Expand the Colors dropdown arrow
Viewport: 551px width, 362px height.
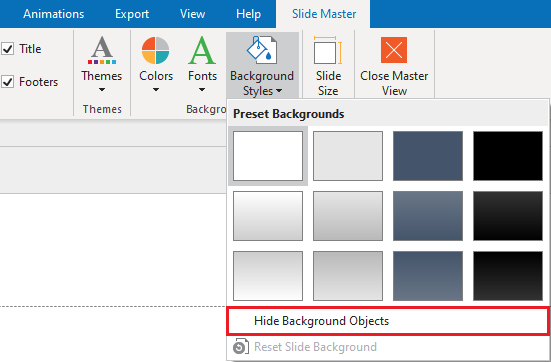click(156, 90)
